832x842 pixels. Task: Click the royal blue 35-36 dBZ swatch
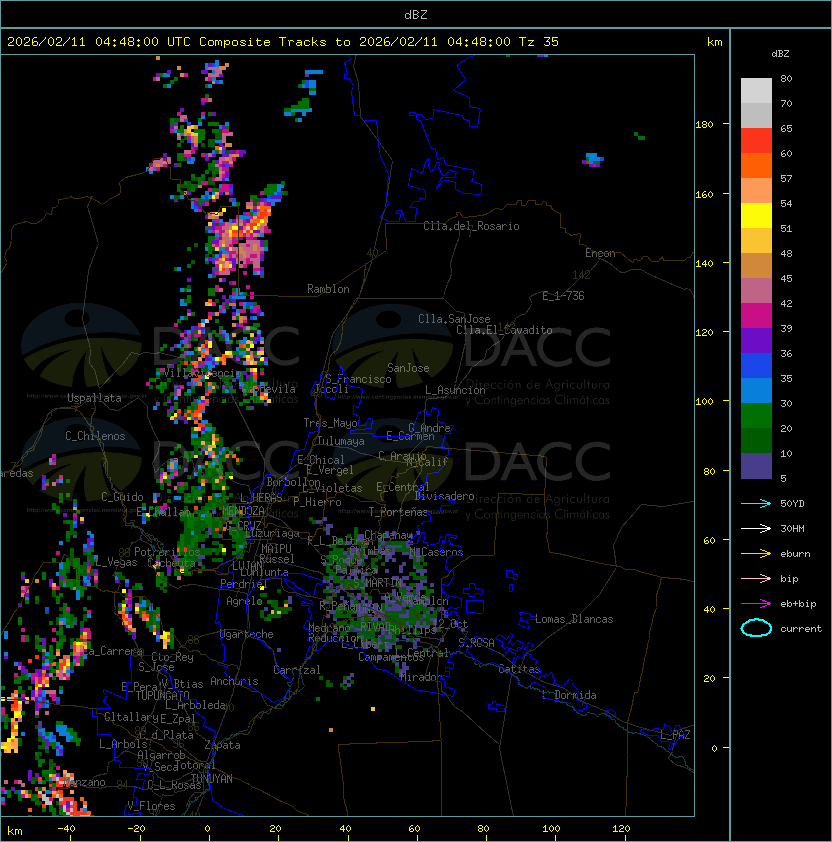[756, 366]
